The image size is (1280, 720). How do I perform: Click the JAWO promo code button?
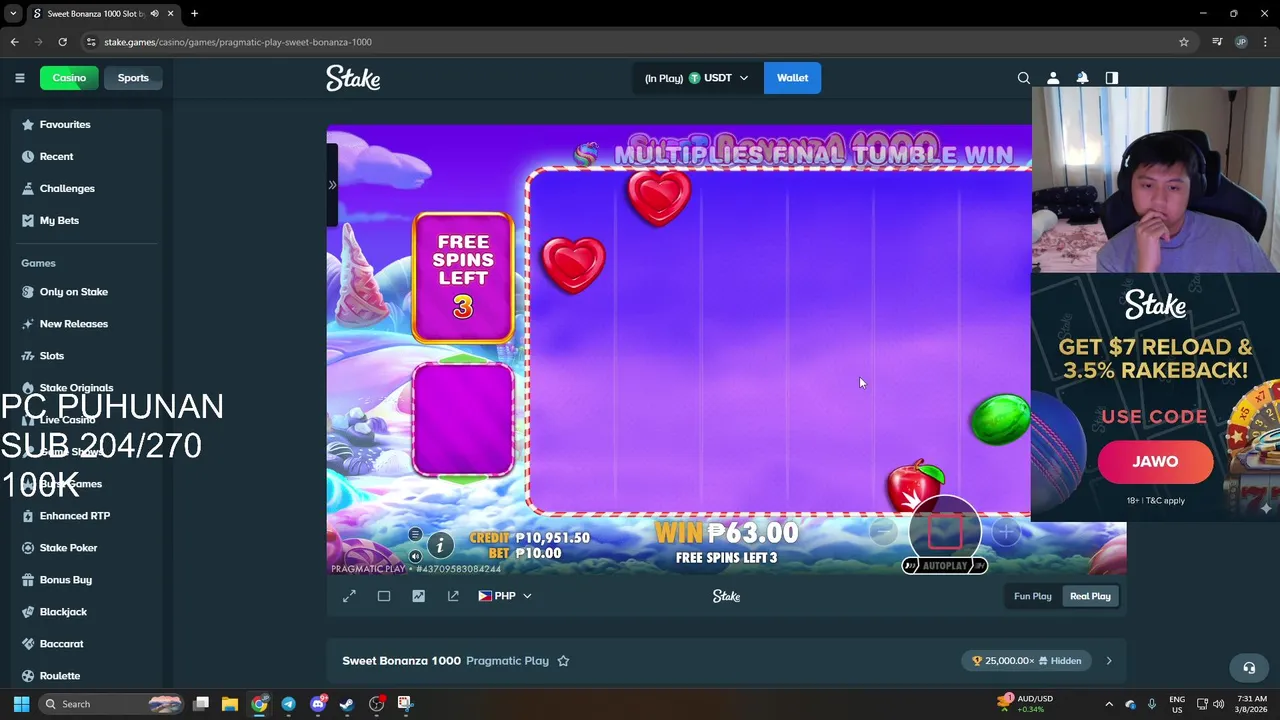pos(1155,462)
